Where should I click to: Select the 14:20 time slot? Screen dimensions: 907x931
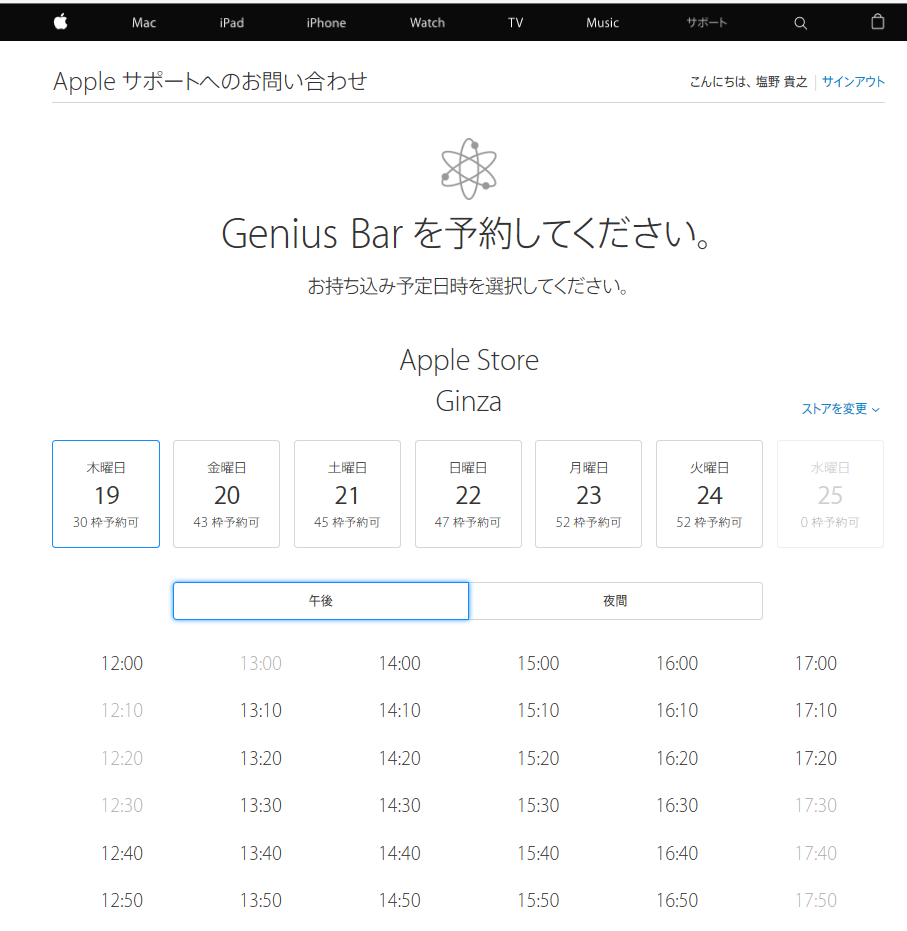pos(399,758)
